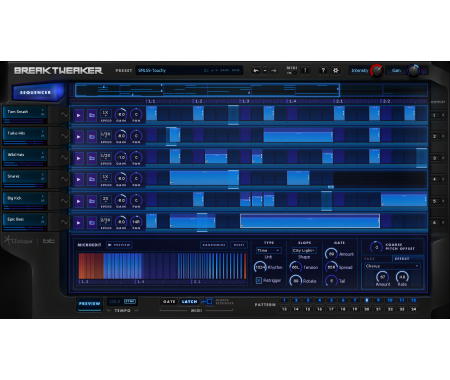The image size is (450, 380).
Task: Click waveform icon next to Snare track
Action: (x=64, y=179)
